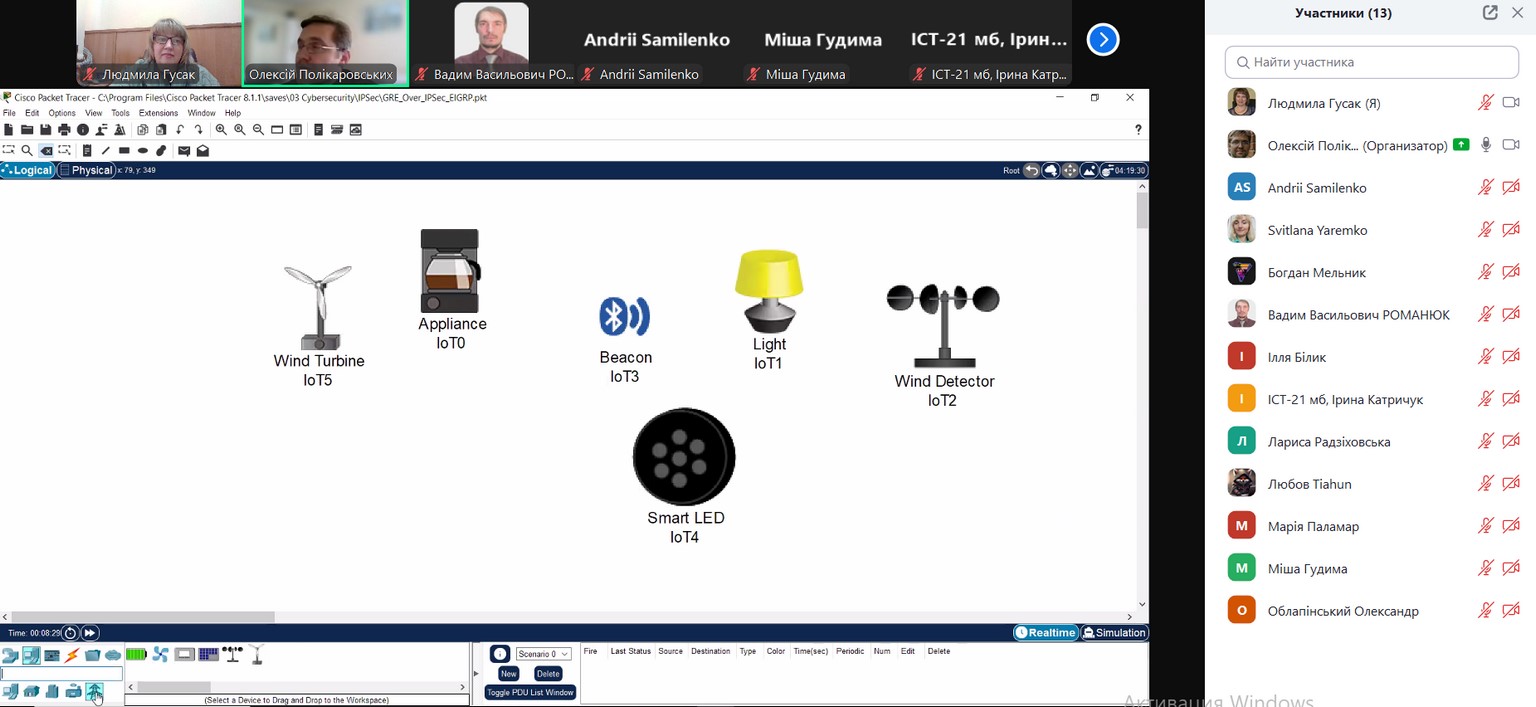
Task: Click the Print toolbar icon
Action: click(x=65, y=130)
